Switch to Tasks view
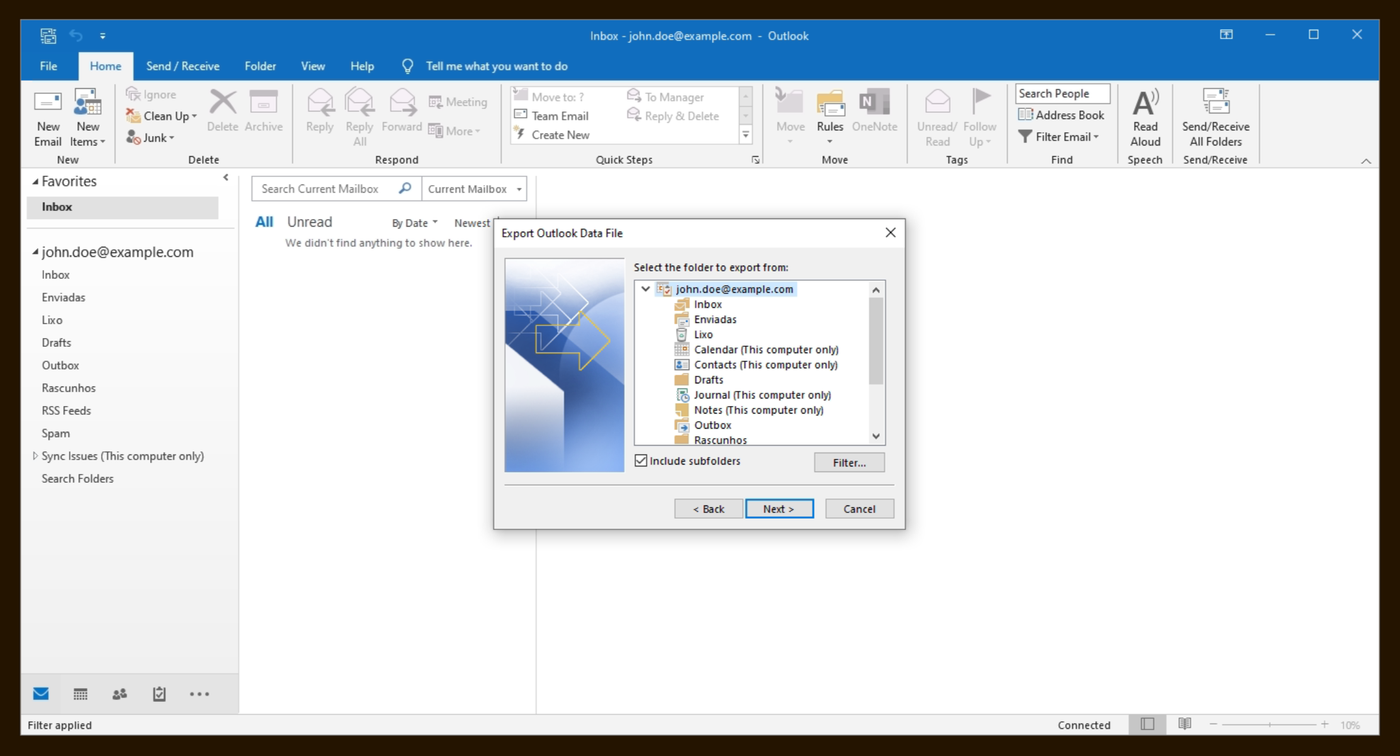 click(159, 694)
